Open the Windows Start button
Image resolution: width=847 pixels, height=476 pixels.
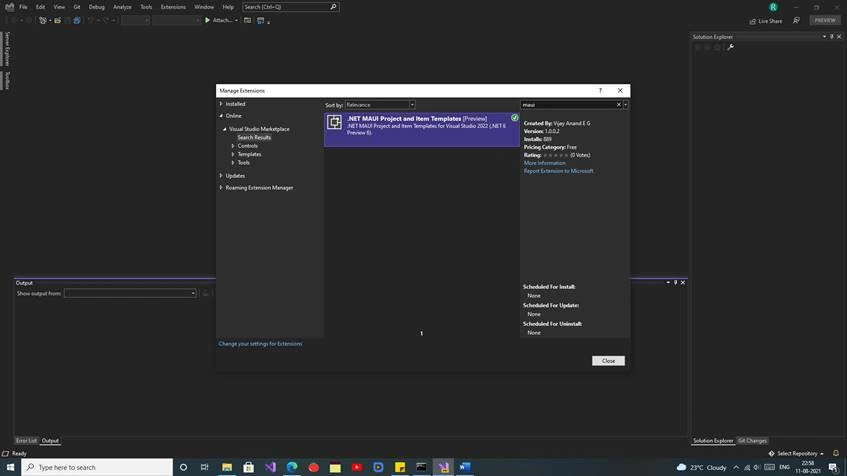pyautogui.click(x=10, y=467)
